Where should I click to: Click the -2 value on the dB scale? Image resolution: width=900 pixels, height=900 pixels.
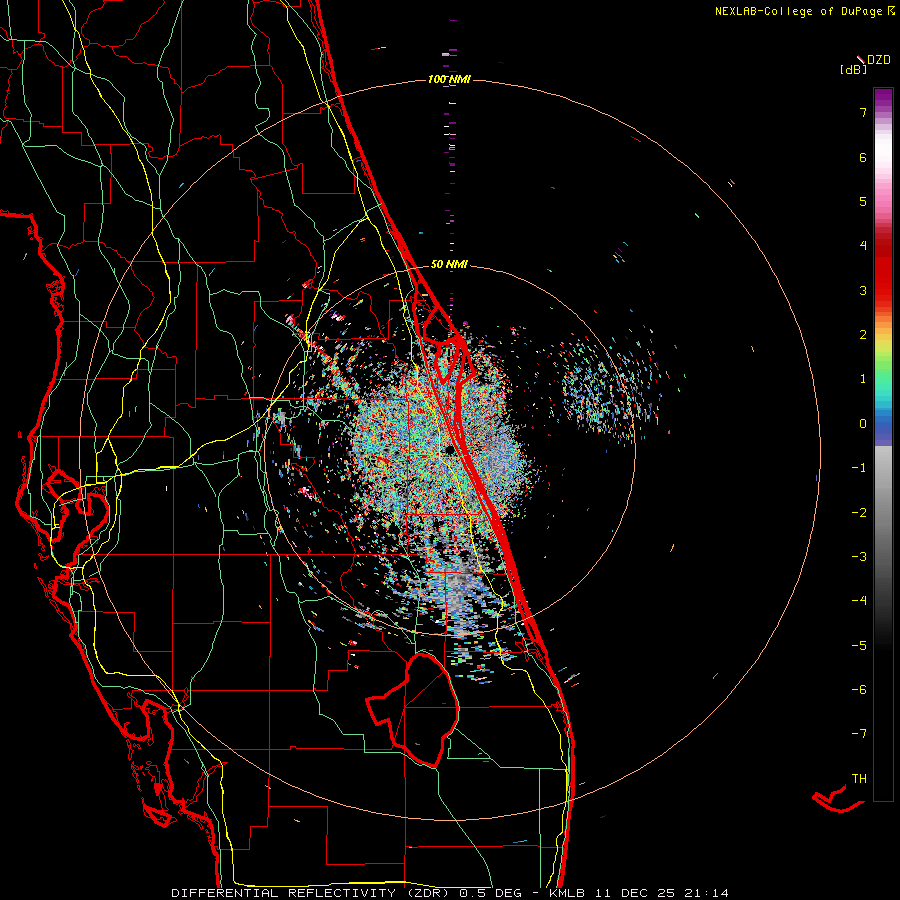[x=859, y=512]
